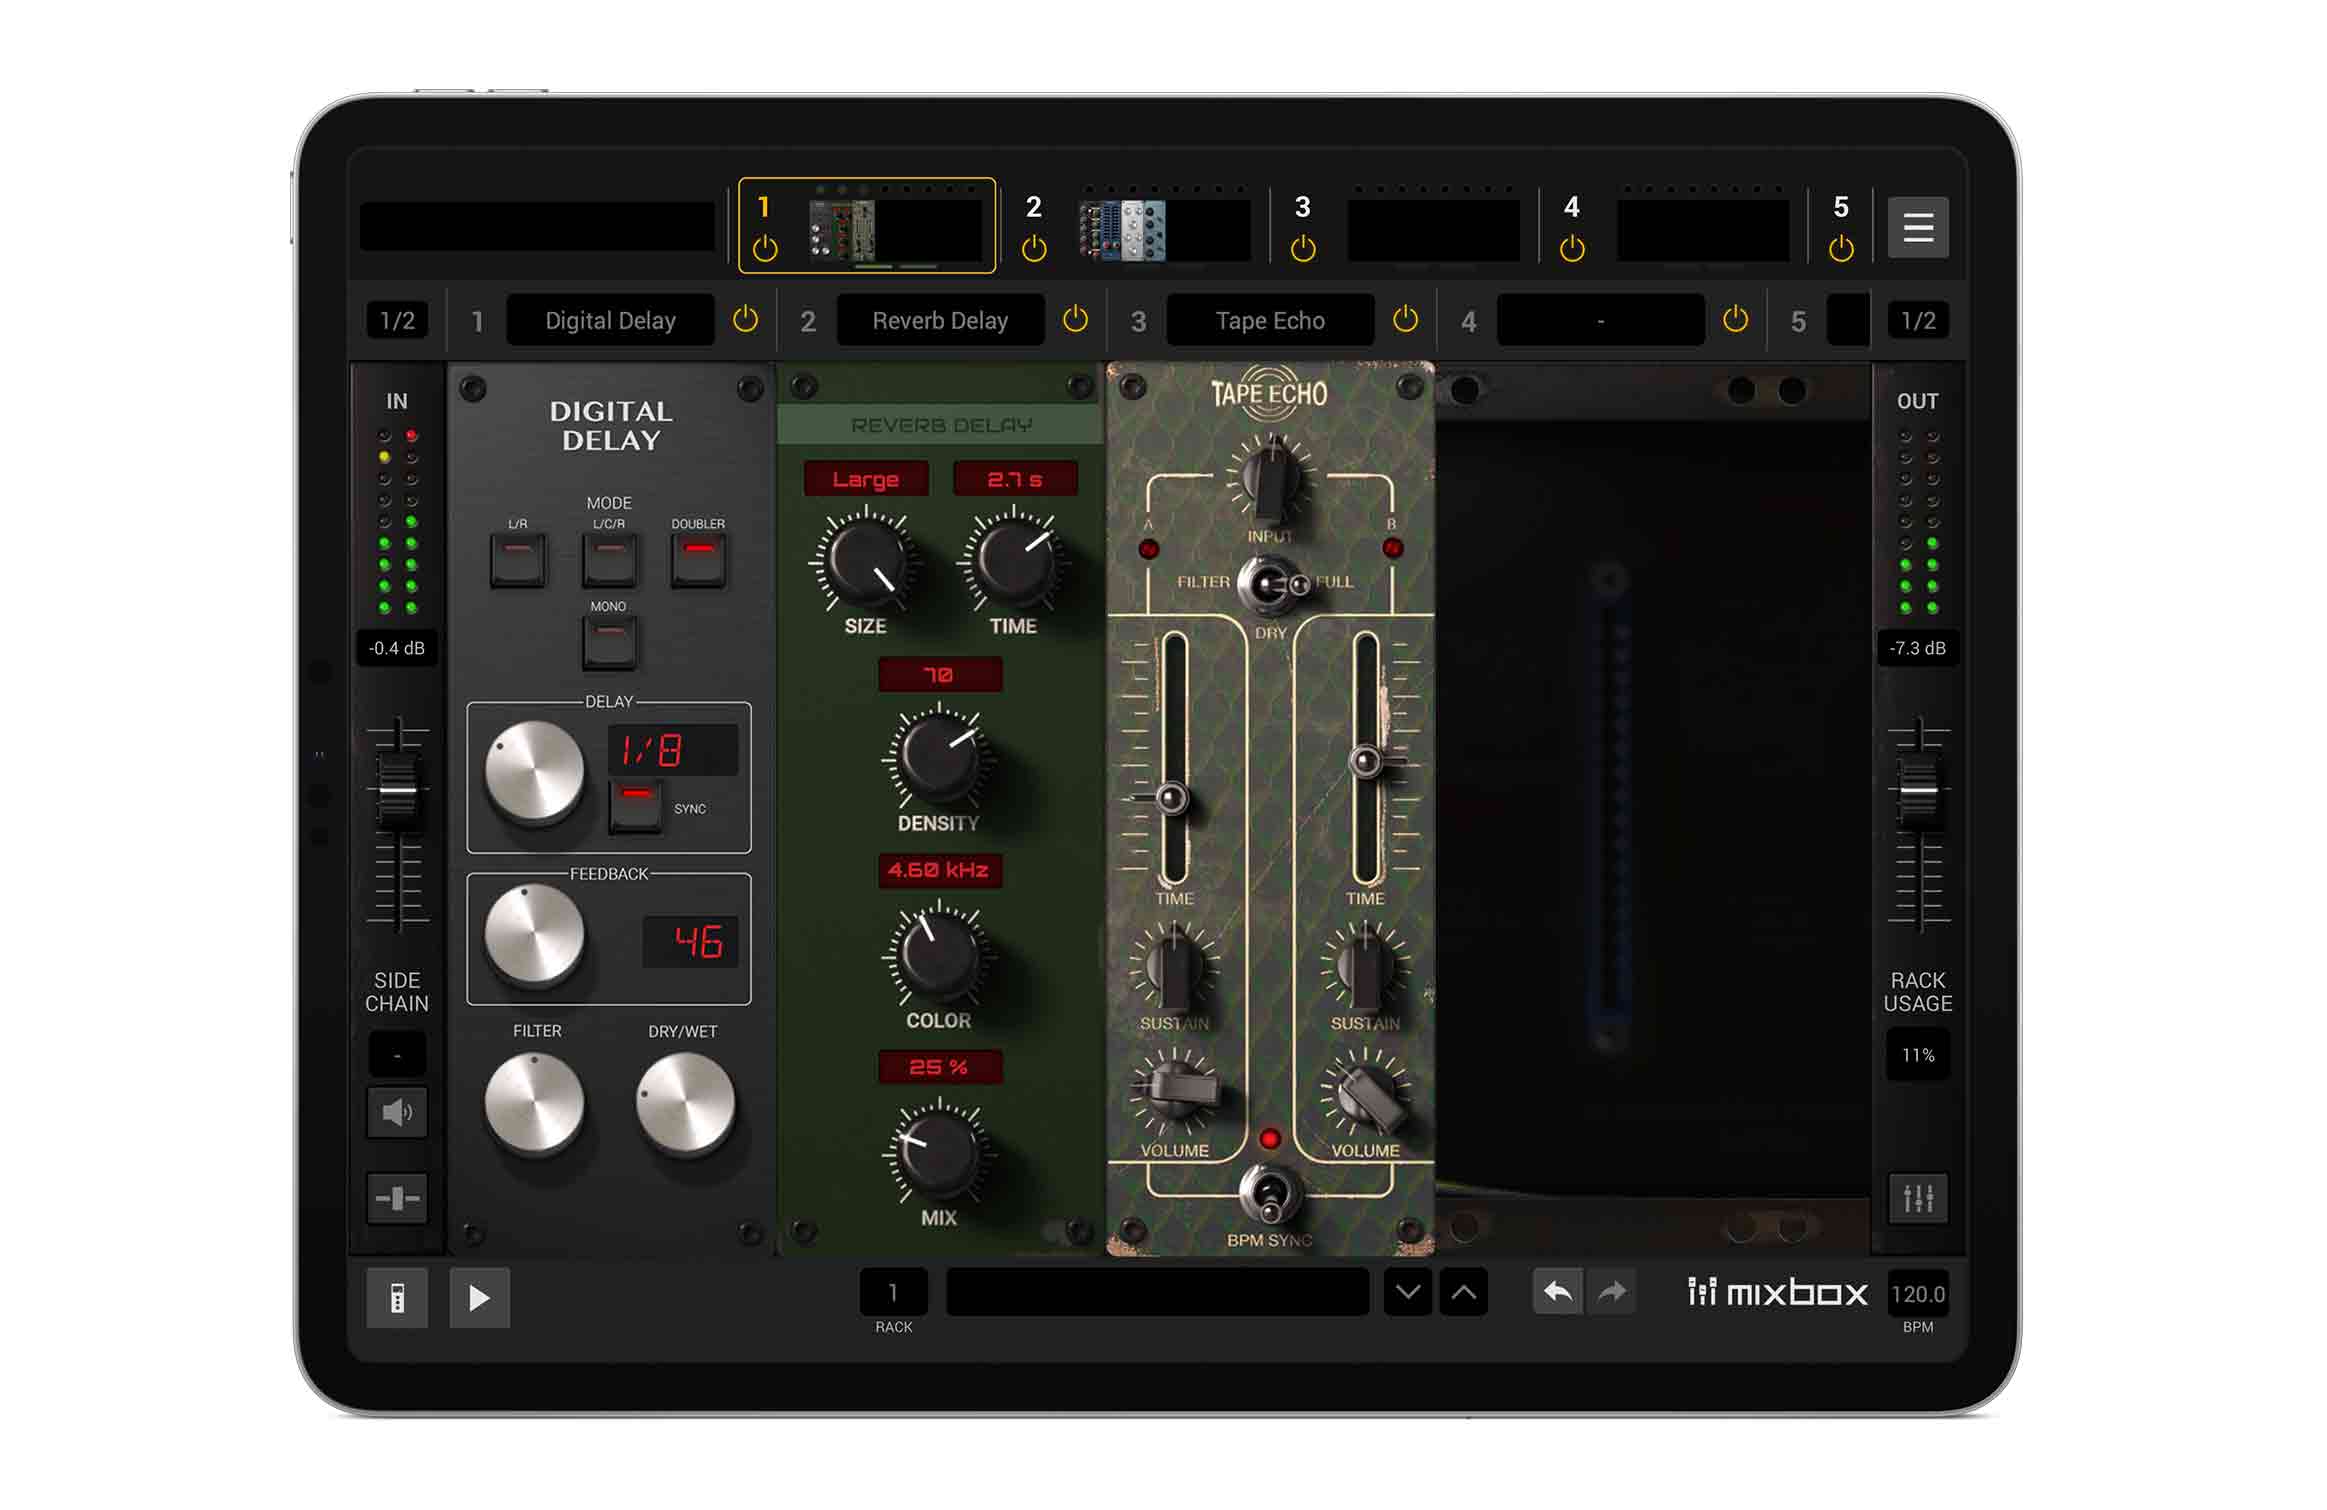Click the Tape Echo INPUT knob
This screenshot has width=2327, height=1510.
pos(1270,480)
